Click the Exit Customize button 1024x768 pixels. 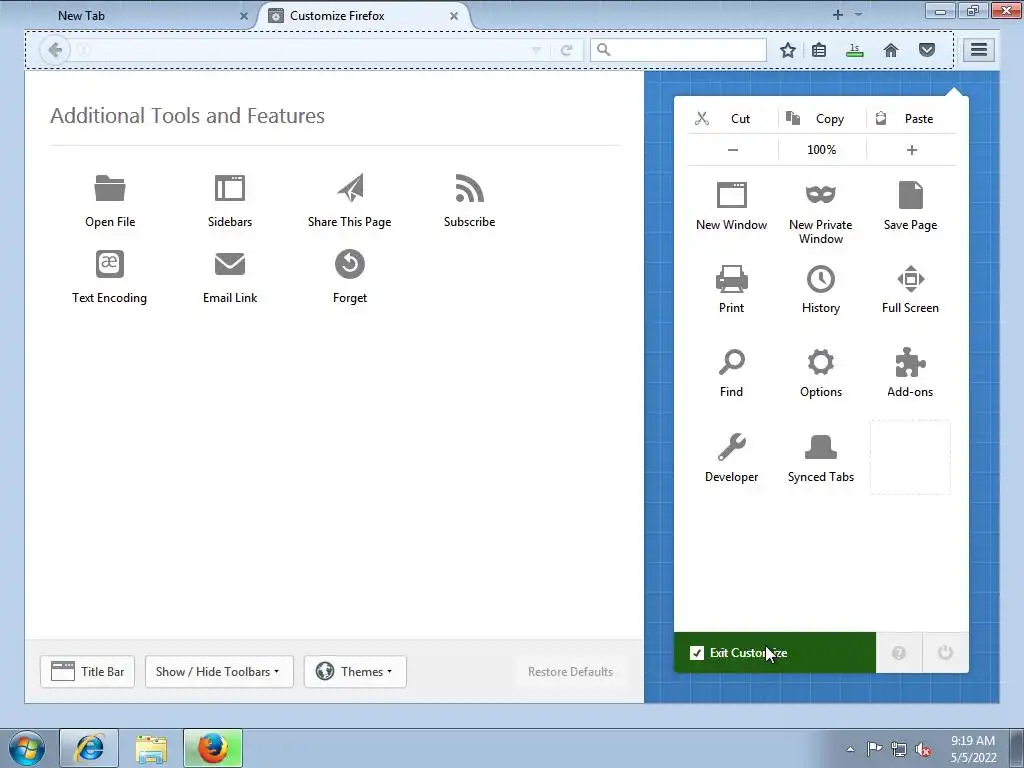775,652
